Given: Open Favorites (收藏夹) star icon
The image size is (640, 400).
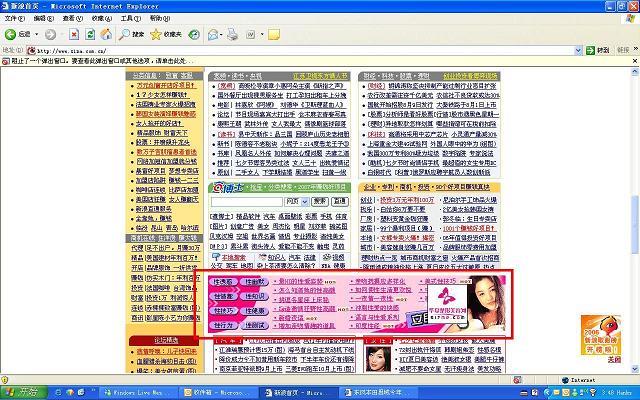Looking at the screenshot, I should pyautogui.click(x=156, y=34).
